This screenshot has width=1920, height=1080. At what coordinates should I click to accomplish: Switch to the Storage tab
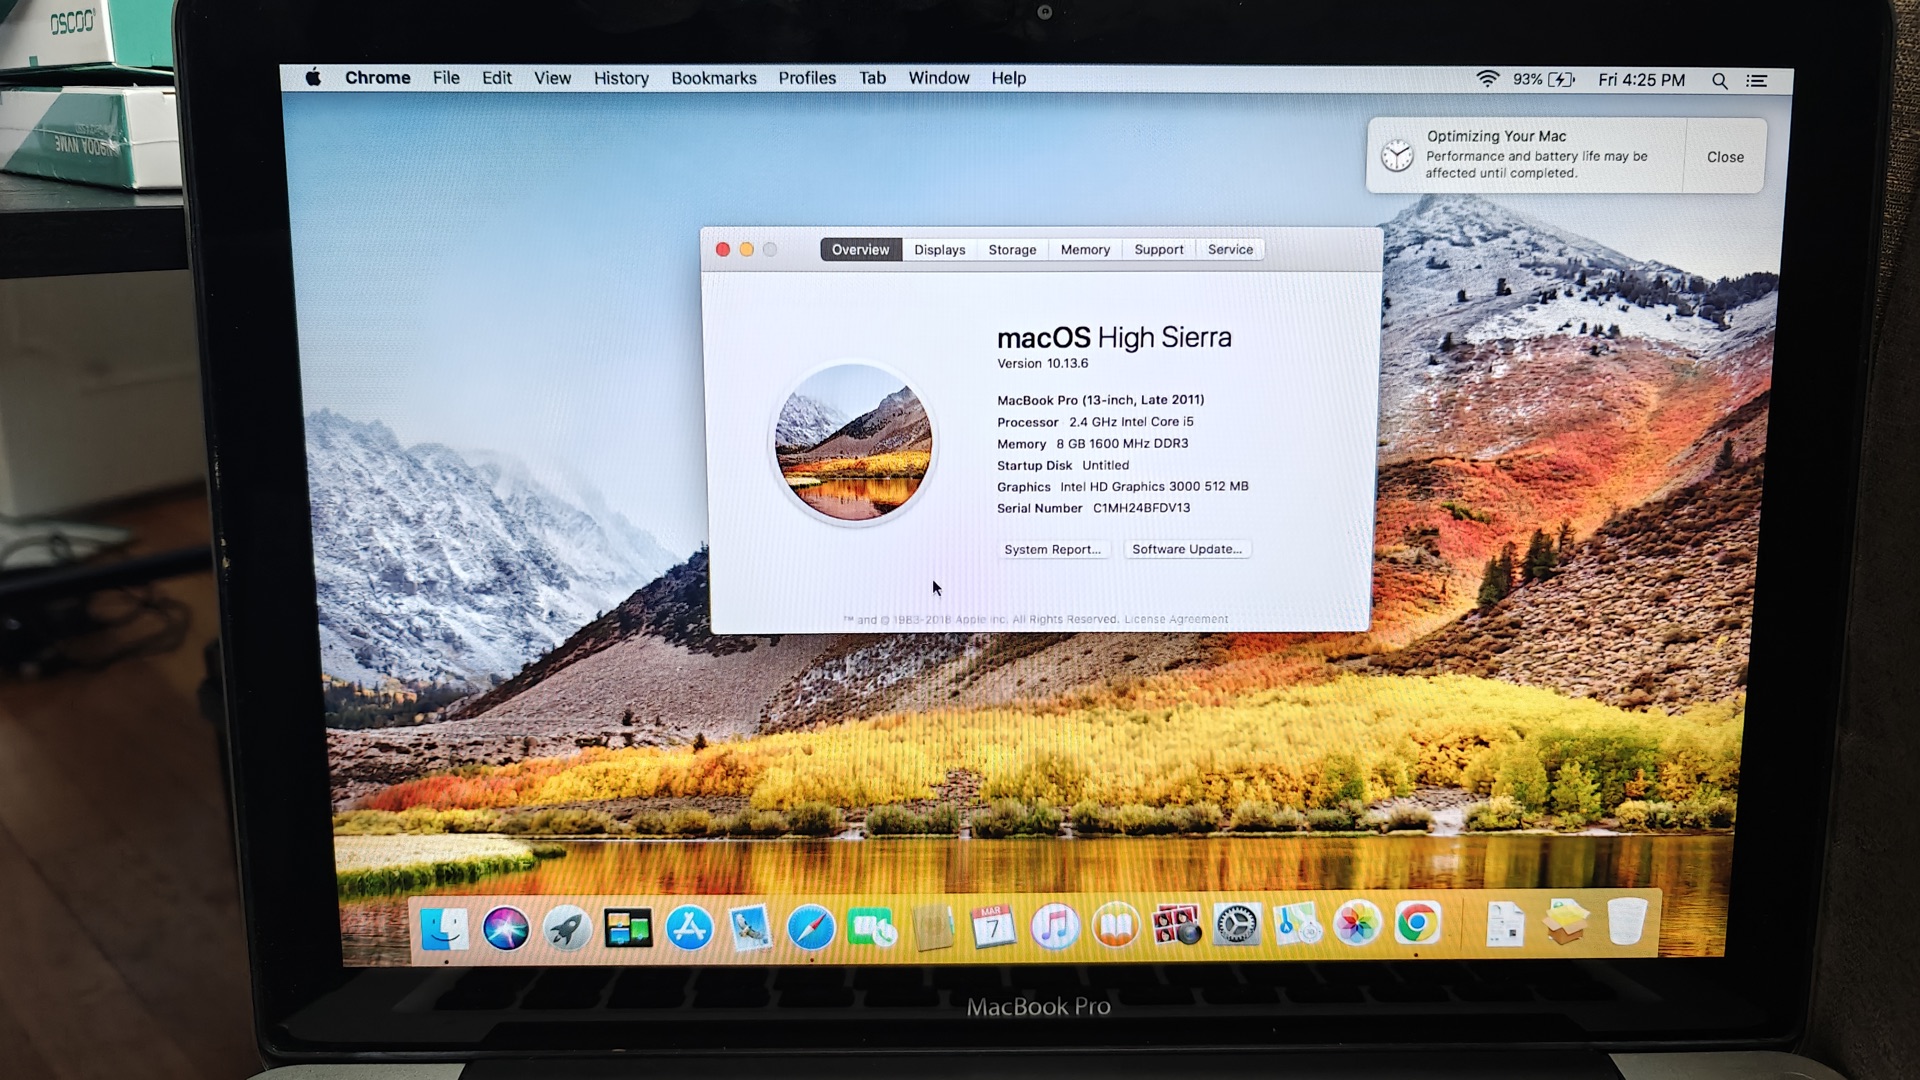1012,250
